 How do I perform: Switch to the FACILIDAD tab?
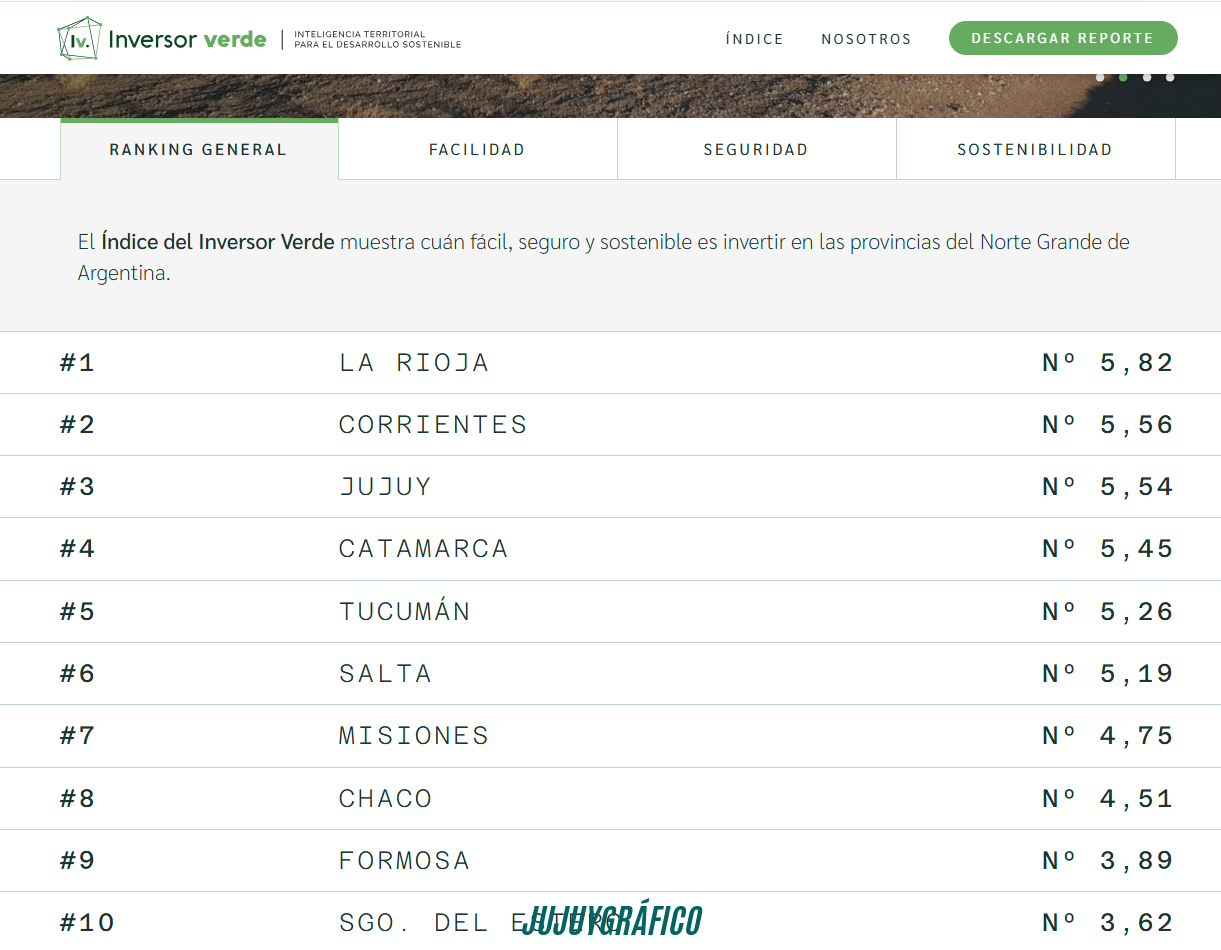477,149
